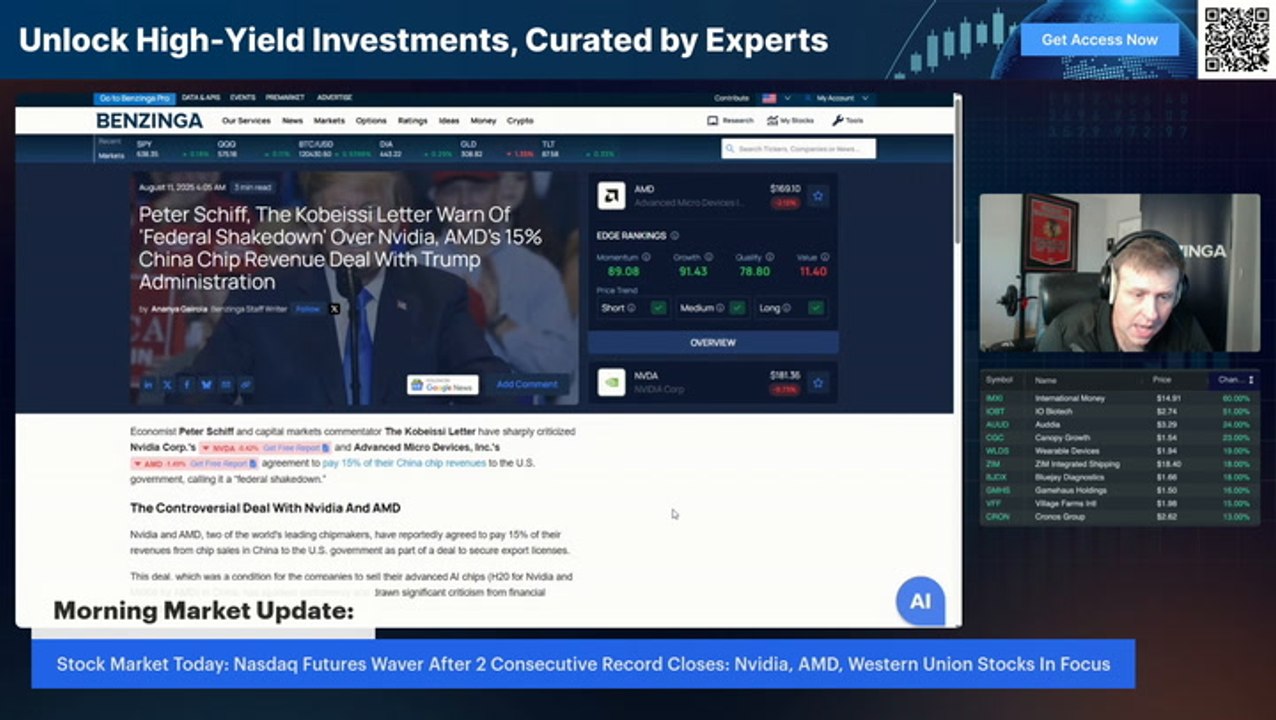Open the News menu
Screen dimensions: 1276x720
[292, 121]
